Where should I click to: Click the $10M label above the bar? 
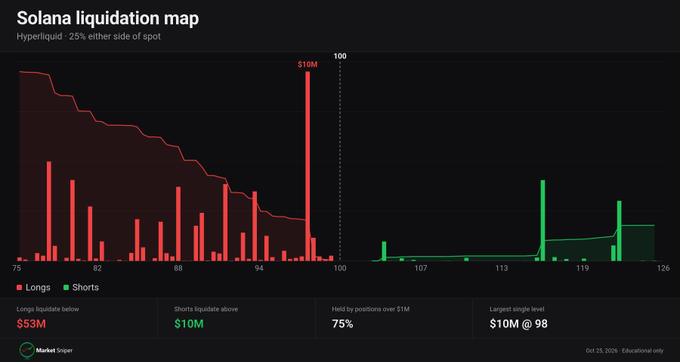(x=307, y=65)
